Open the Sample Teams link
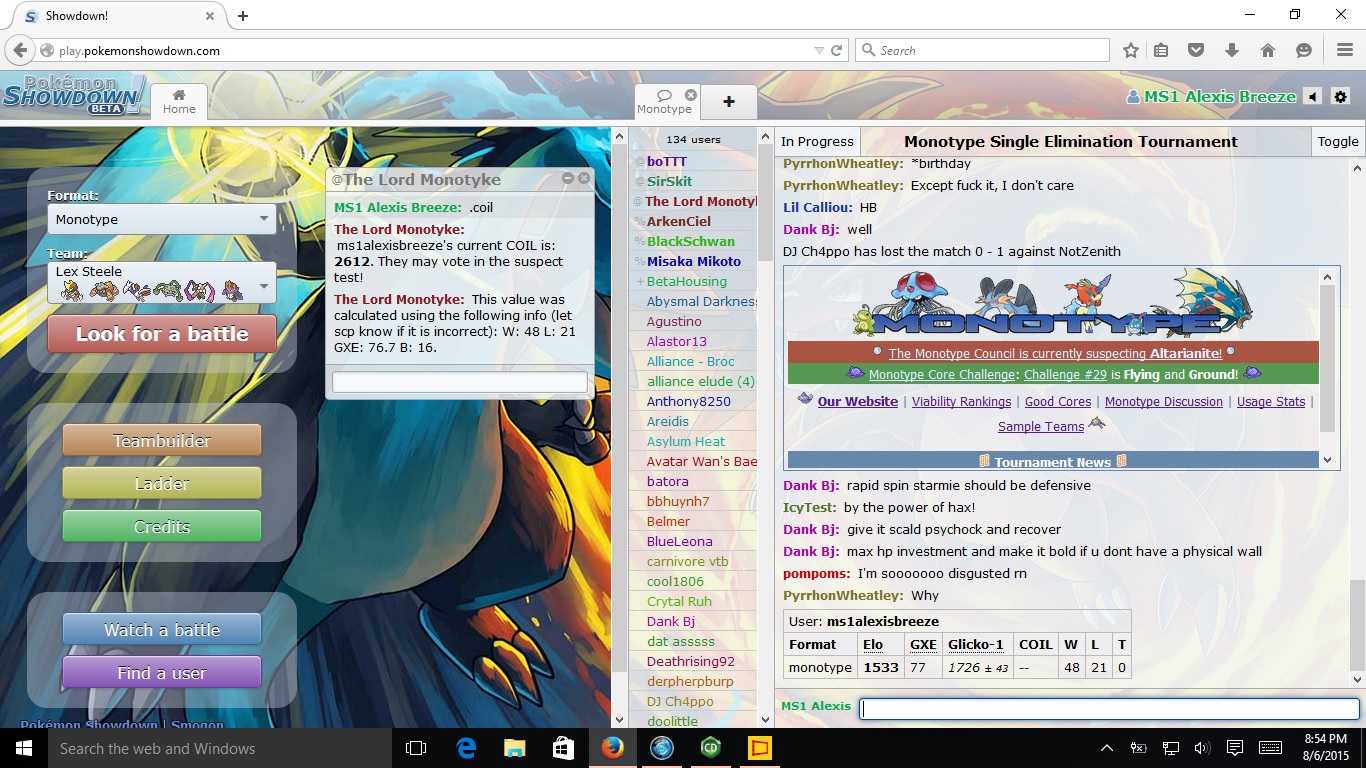Image resolution: width=1366 pixels, height=768 pixels. [1041, 427]
